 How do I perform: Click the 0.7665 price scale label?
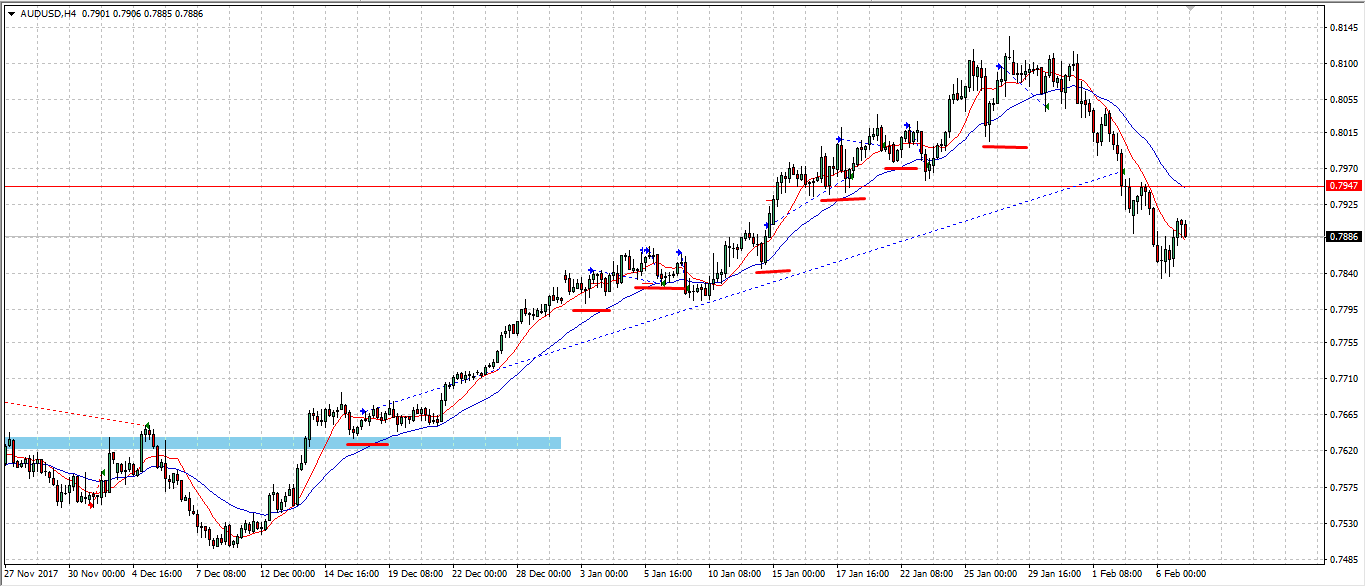(x=1345, y=414)
